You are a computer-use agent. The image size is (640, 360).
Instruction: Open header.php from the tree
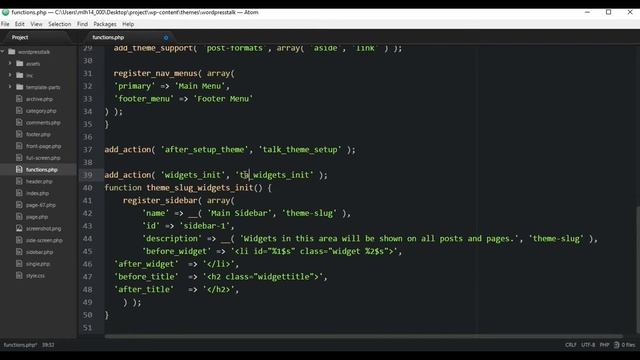(39, 182)
